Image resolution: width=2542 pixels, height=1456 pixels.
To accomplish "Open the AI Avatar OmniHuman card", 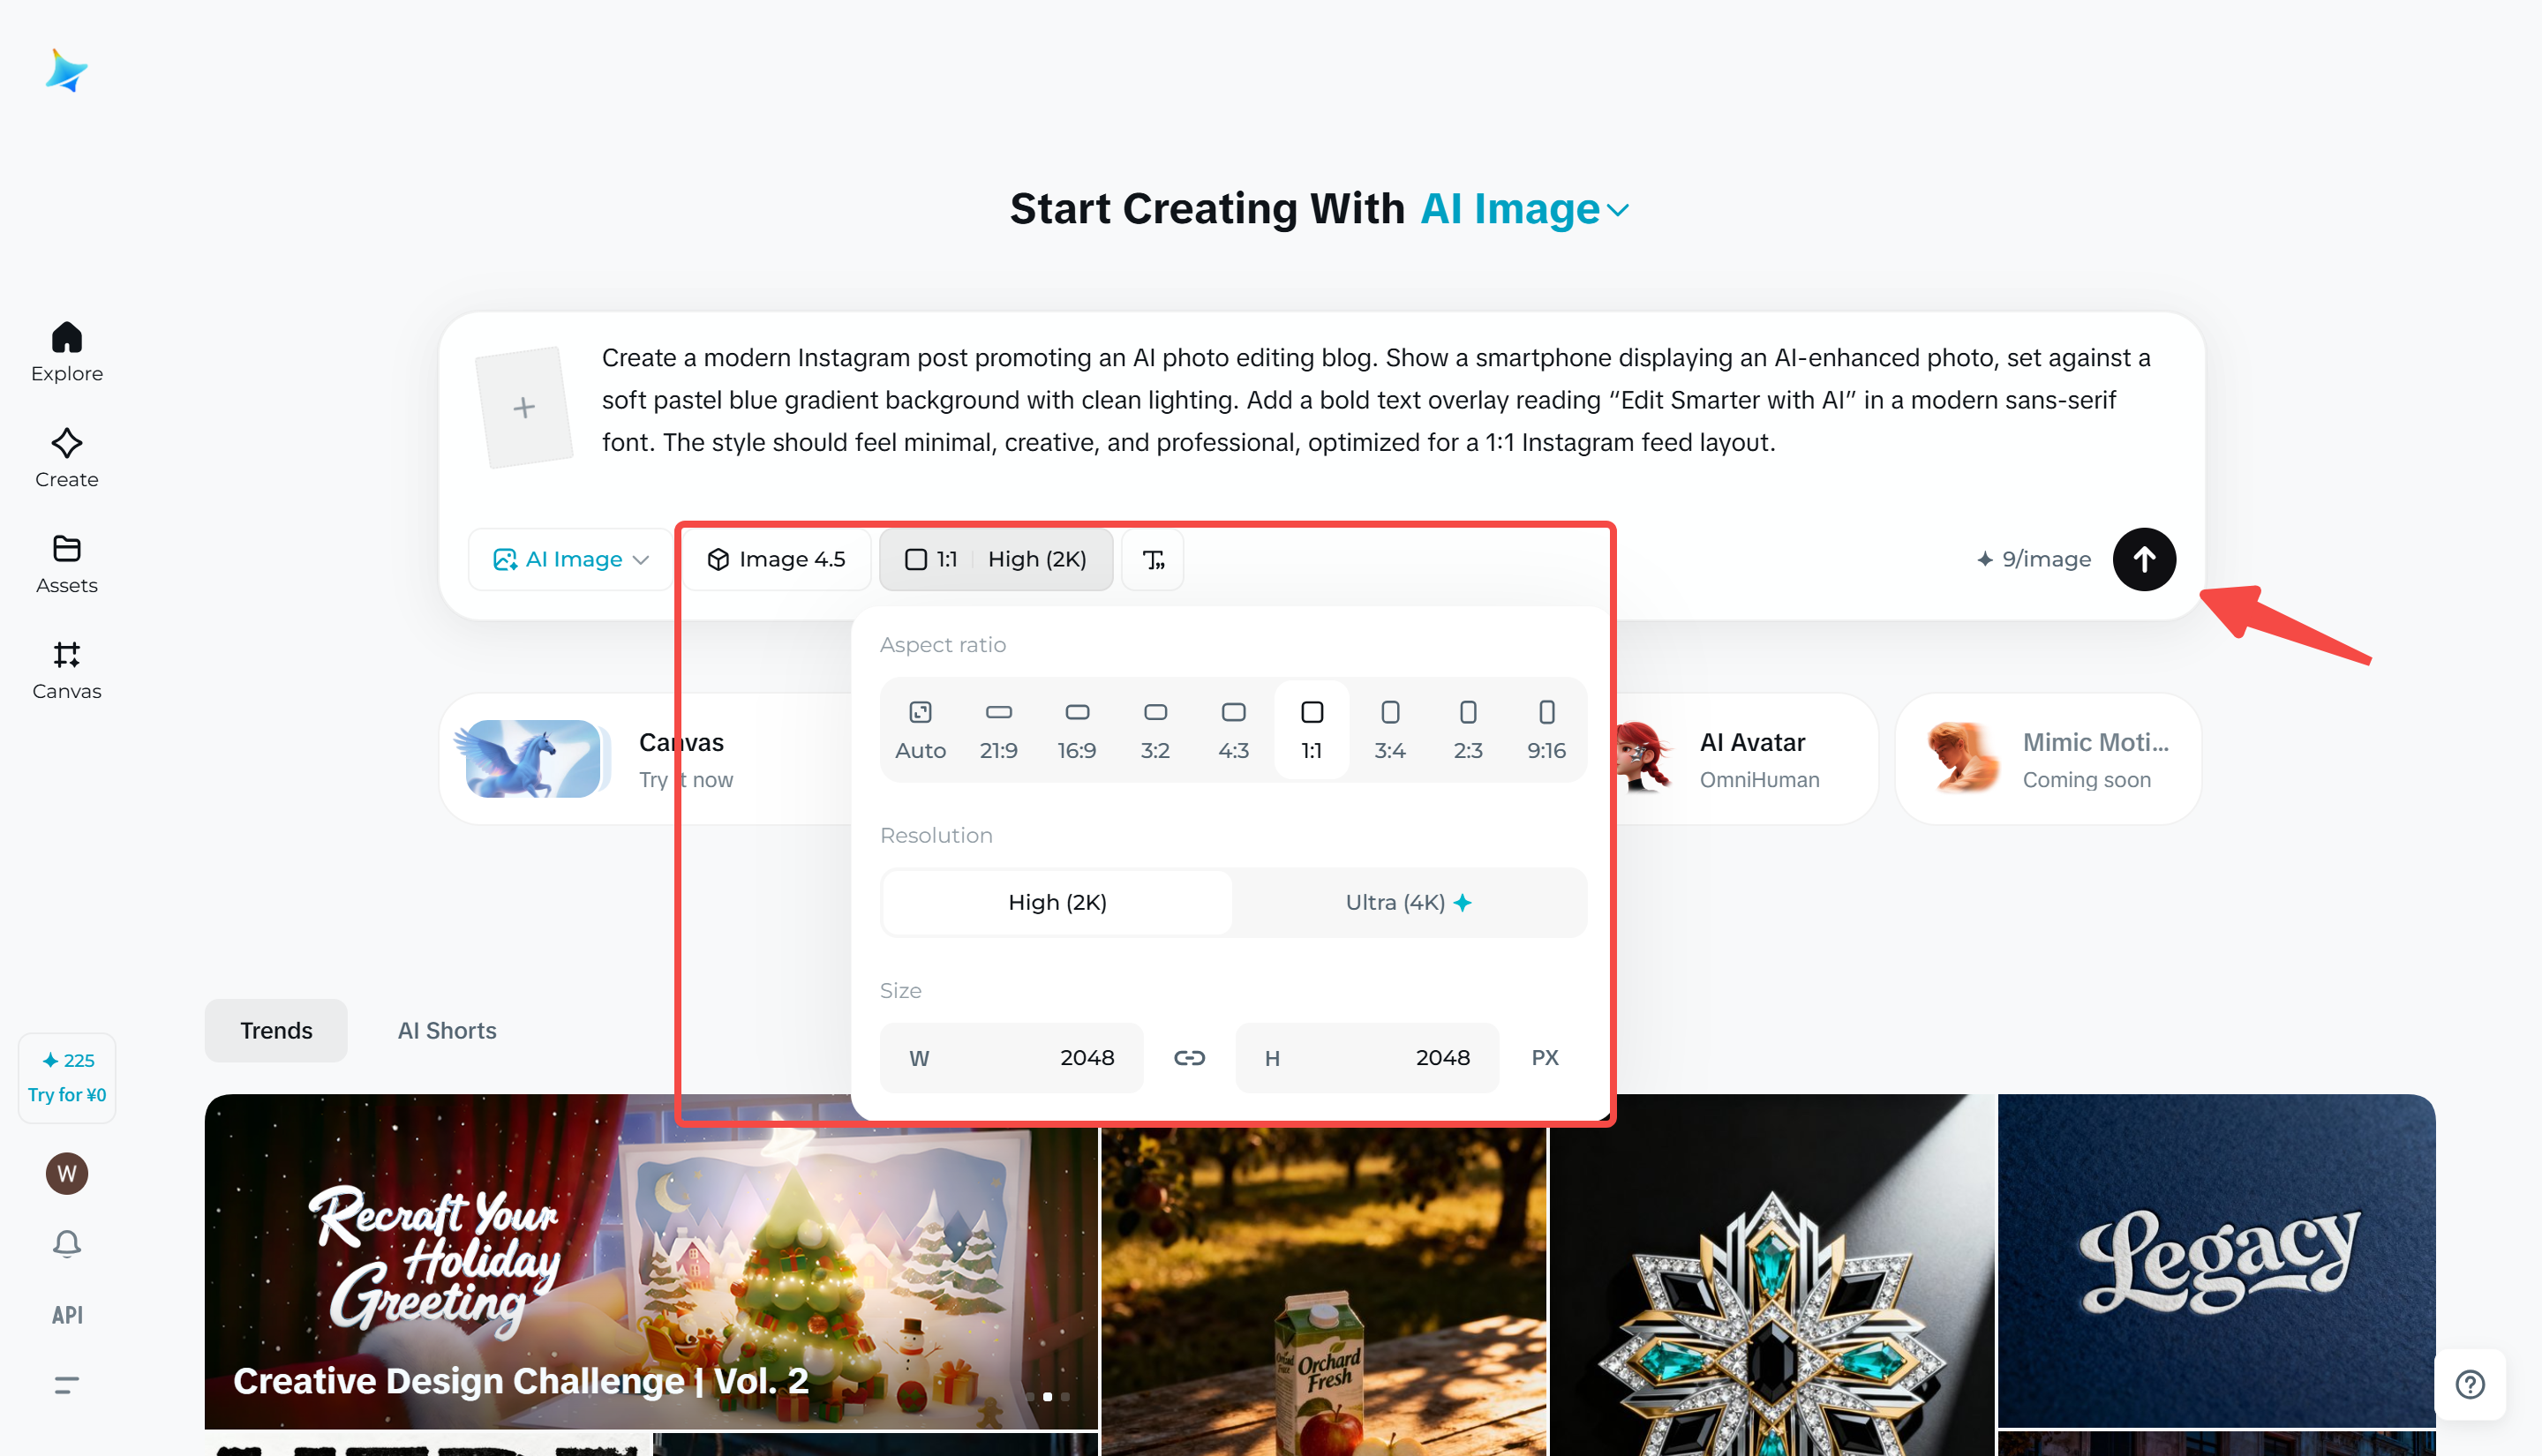I will coord(1746,760).
